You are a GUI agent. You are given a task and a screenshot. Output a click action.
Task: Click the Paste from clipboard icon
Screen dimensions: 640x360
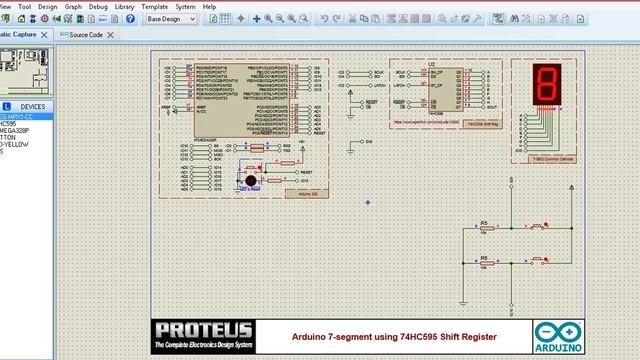376,19
